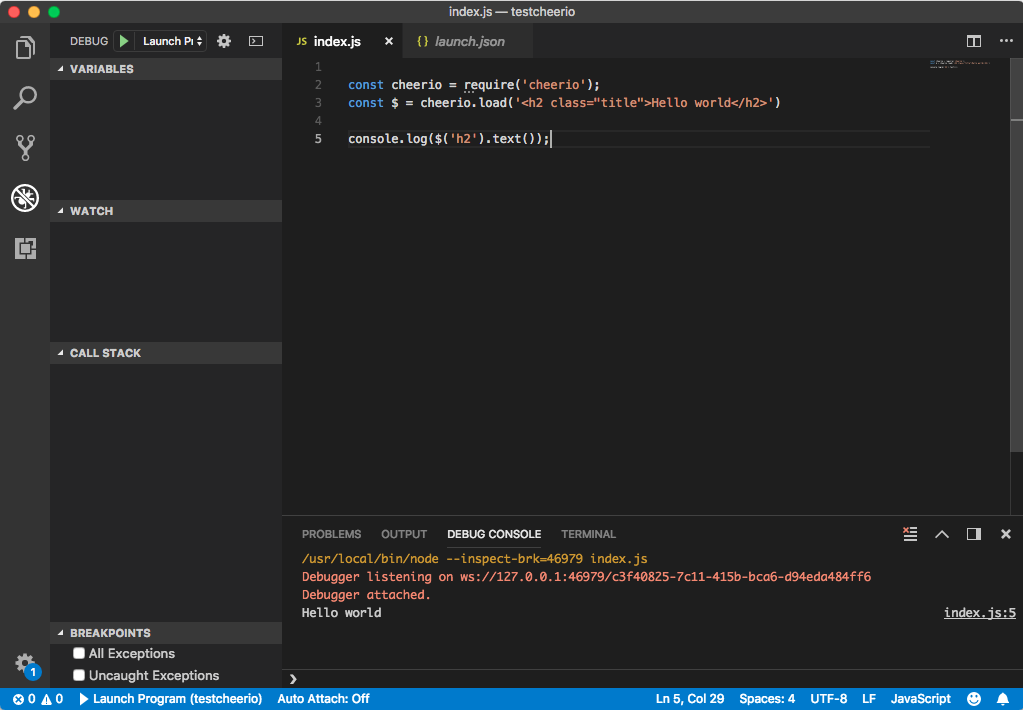Click the 'Hello world' console output line

click(x=341, y=613)
